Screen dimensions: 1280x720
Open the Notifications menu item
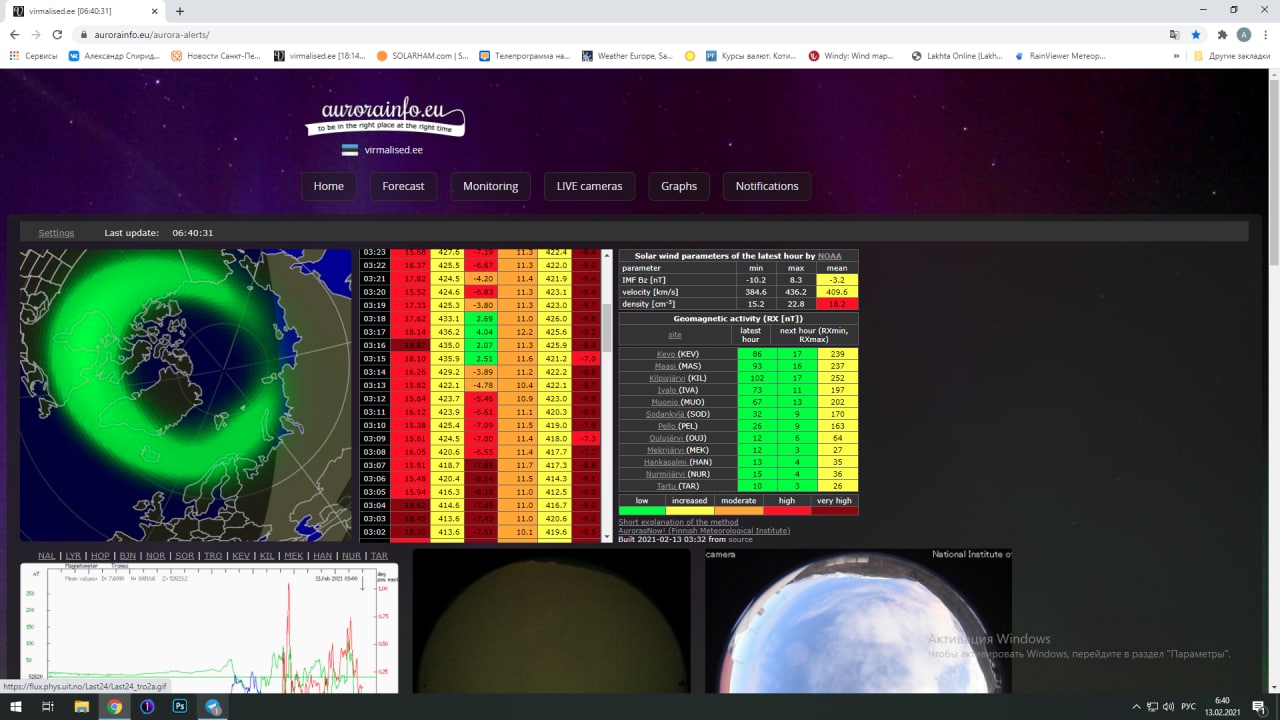767,186
